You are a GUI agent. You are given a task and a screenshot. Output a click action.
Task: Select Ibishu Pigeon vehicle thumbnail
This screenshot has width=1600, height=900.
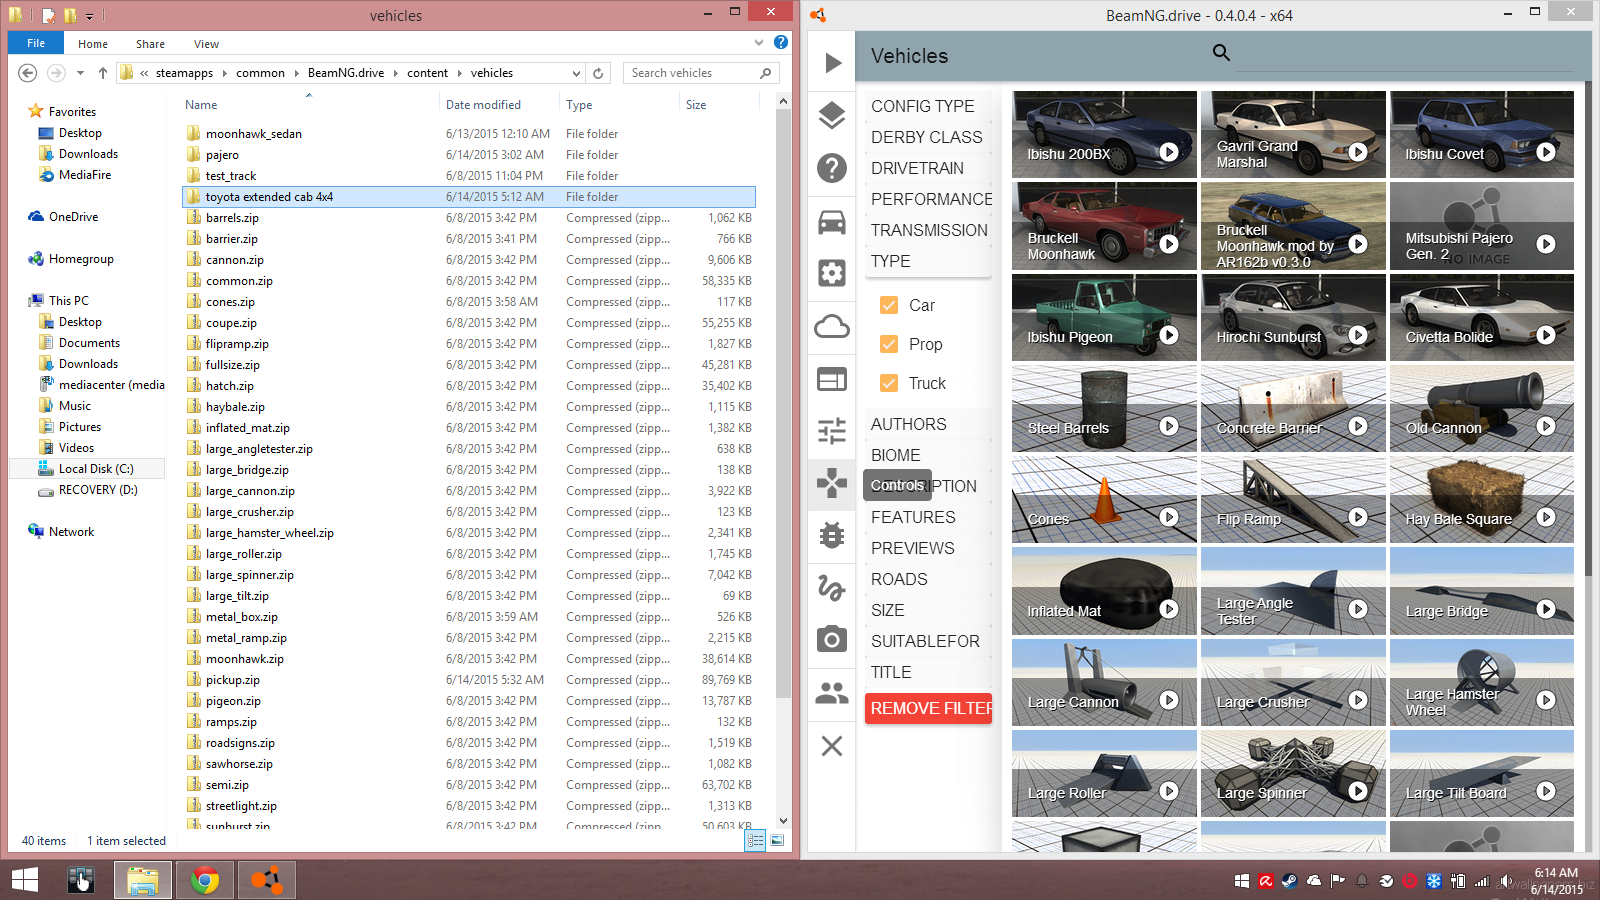1104,317
